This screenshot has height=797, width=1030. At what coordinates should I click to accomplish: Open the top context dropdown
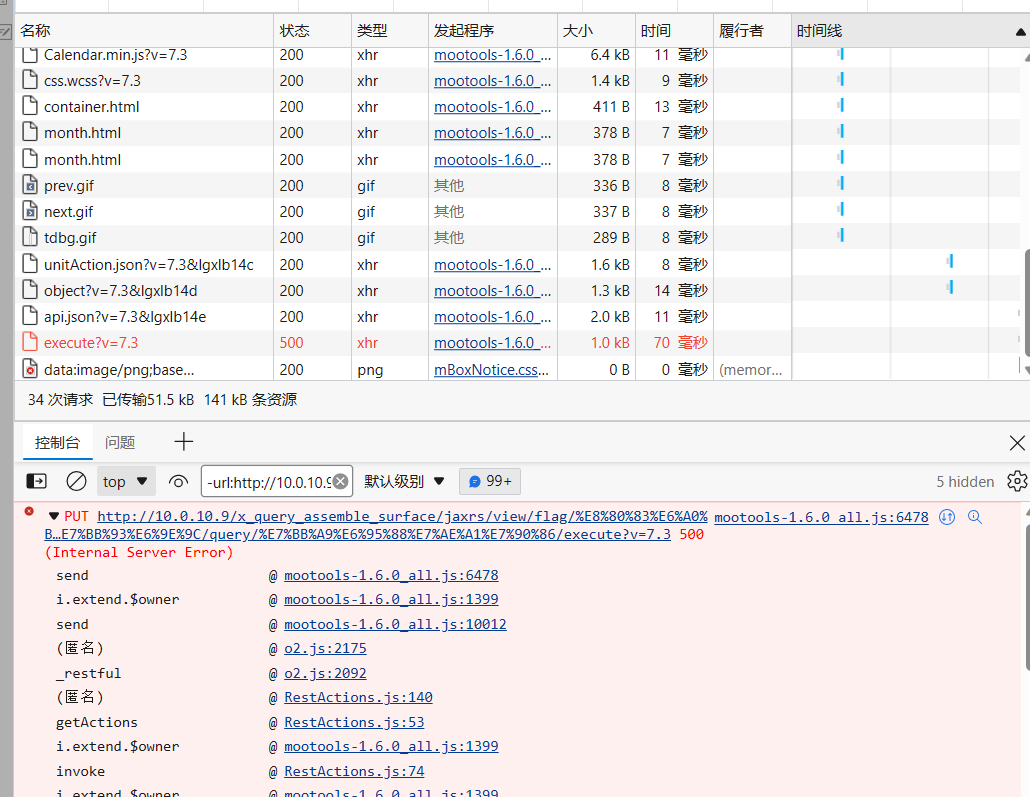pos(126,481)
